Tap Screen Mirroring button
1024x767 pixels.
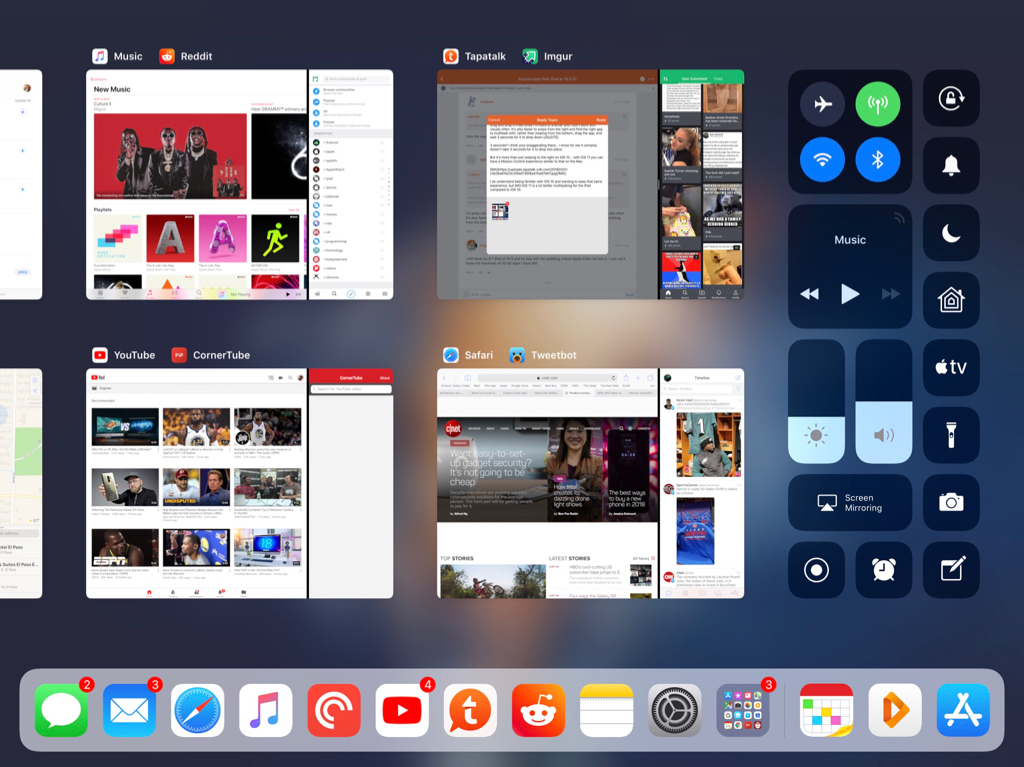tap(850, 502)
